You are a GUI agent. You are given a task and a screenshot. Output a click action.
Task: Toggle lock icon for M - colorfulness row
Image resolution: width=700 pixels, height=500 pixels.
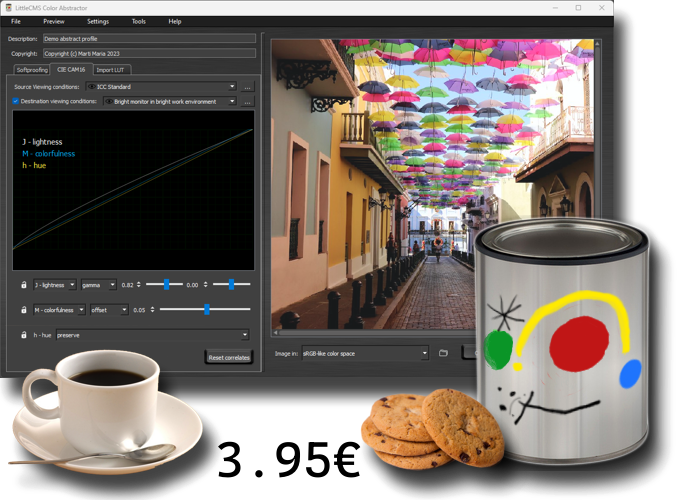point(24,309)
